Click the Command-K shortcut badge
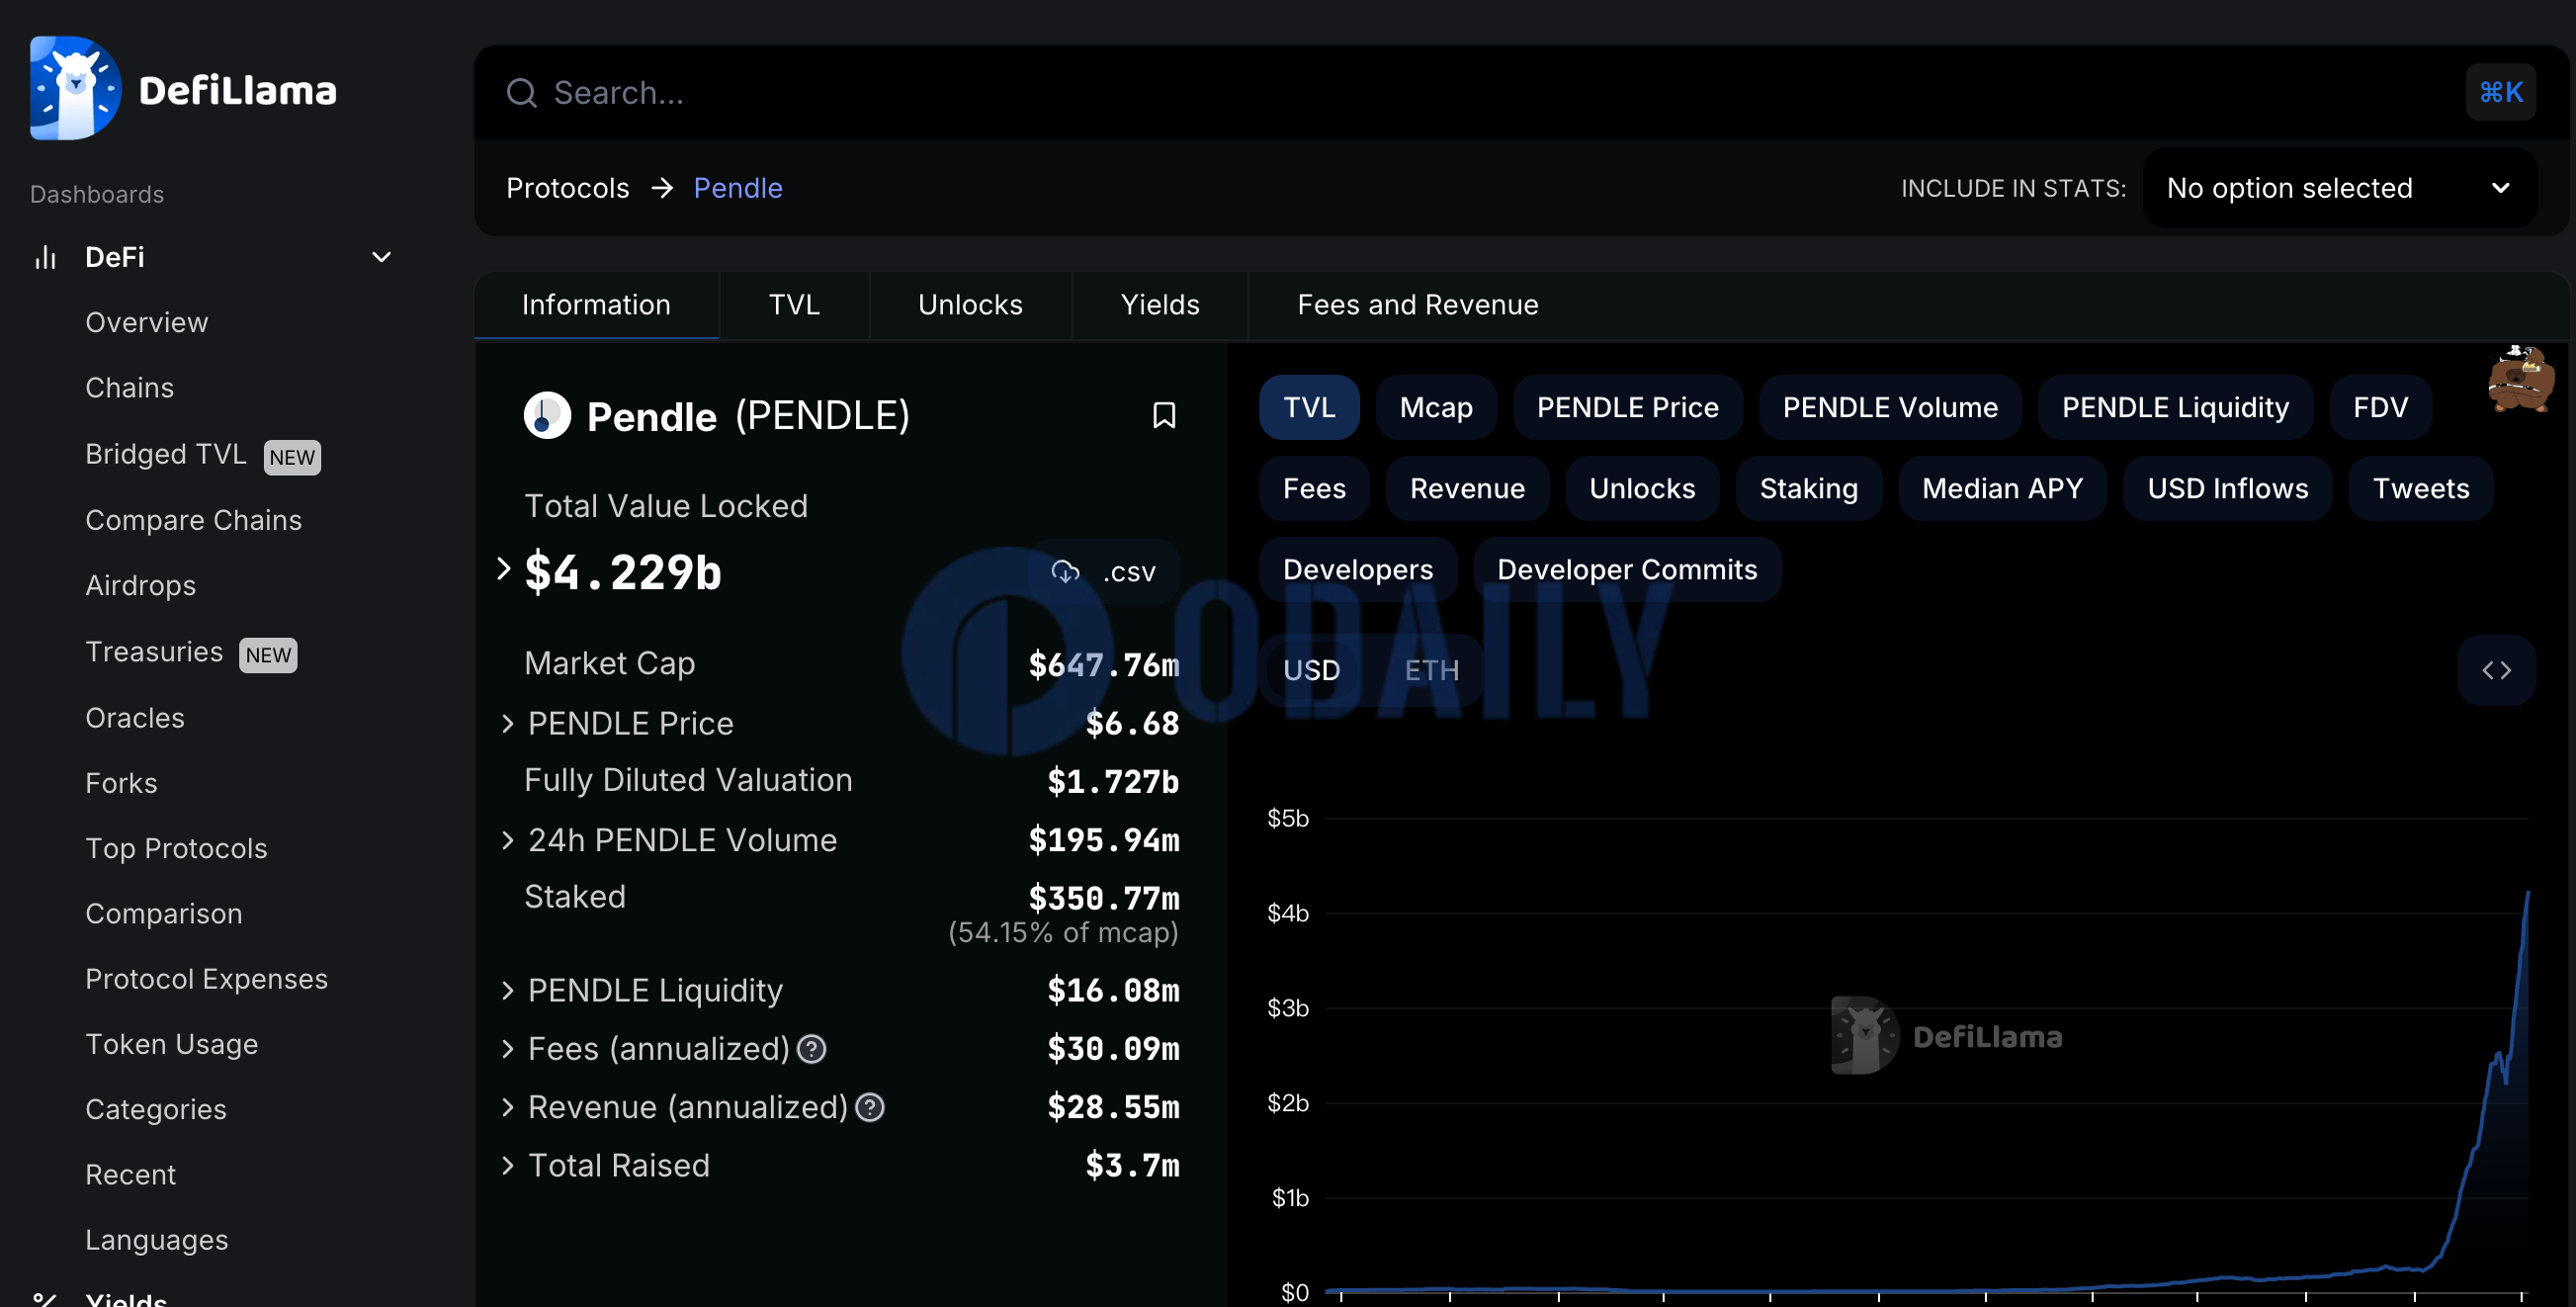 coord(2500,93)
